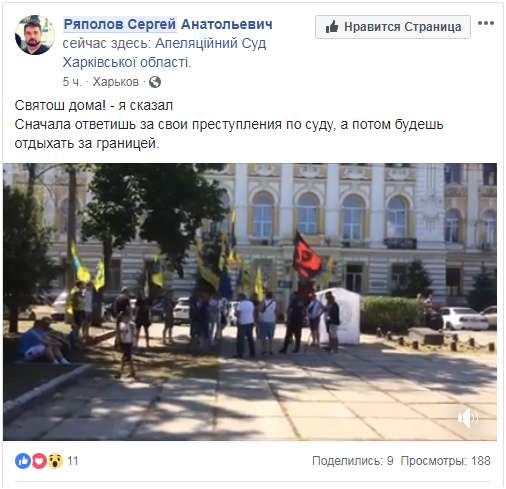Screen dimensions: 506x489
Task: Play the protest video in the post
Action: 250,302
